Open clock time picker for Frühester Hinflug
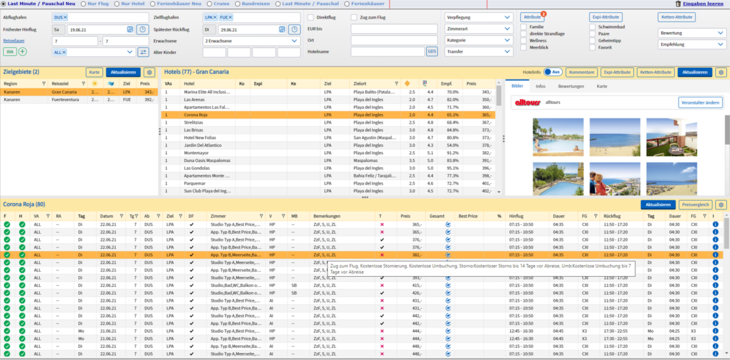The width and height of the screenshot is (730, 360). coord(142,29)
